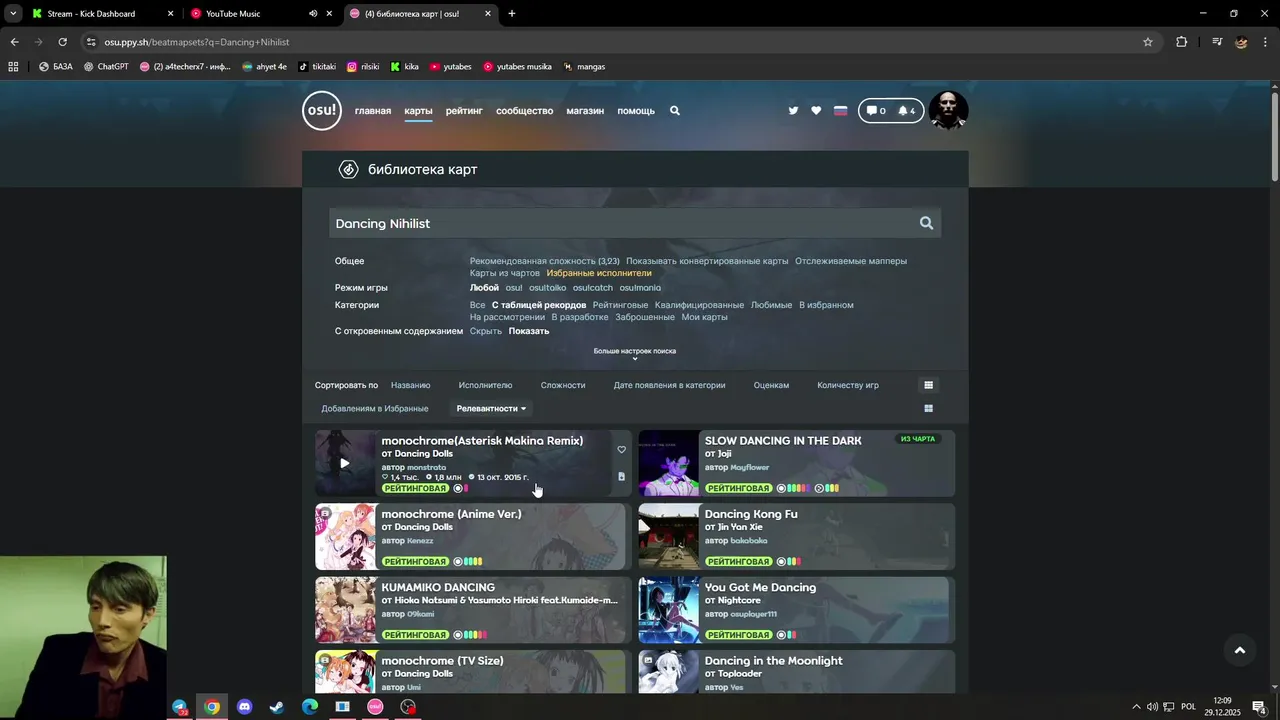This screenshot has width=1280, height=720.
Task: Expand Больше настроек поиска
Action: pyautogui.click(x=635, y=353)
